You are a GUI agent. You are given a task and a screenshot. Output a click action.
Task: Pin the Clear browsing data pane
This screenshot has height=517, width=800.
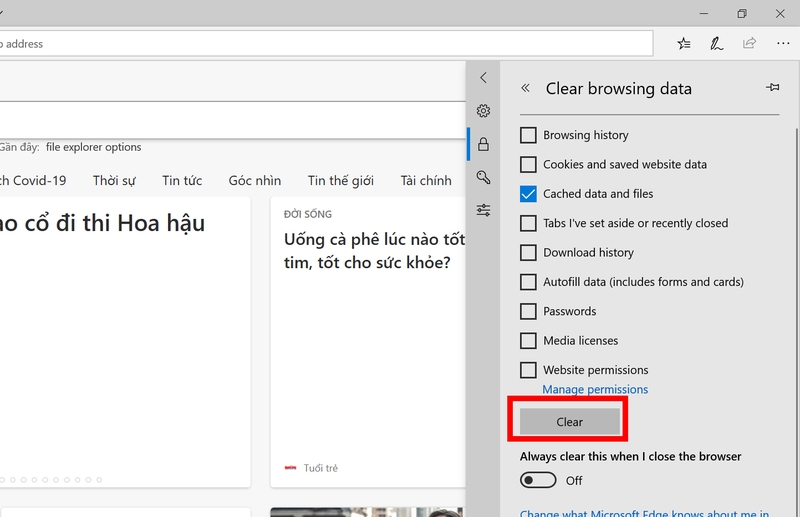click(772, 88)
